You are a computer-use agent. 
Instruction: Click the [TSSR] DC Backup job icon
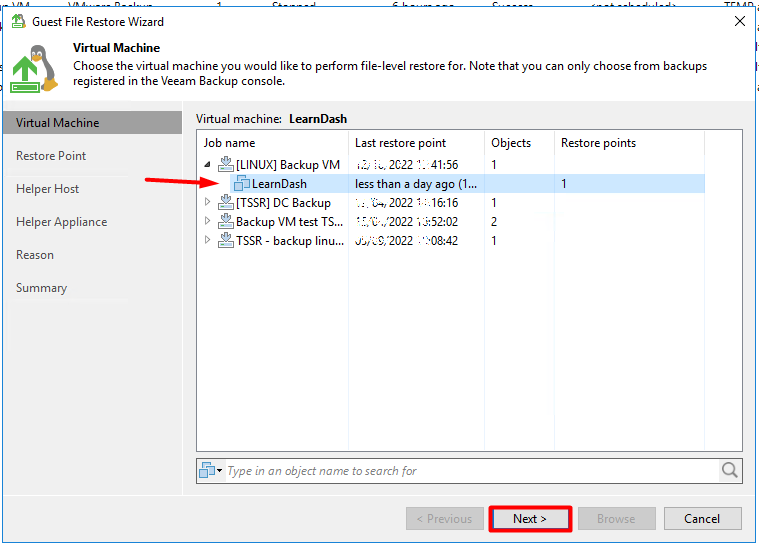pyautogui.click(x=226, y=203)
